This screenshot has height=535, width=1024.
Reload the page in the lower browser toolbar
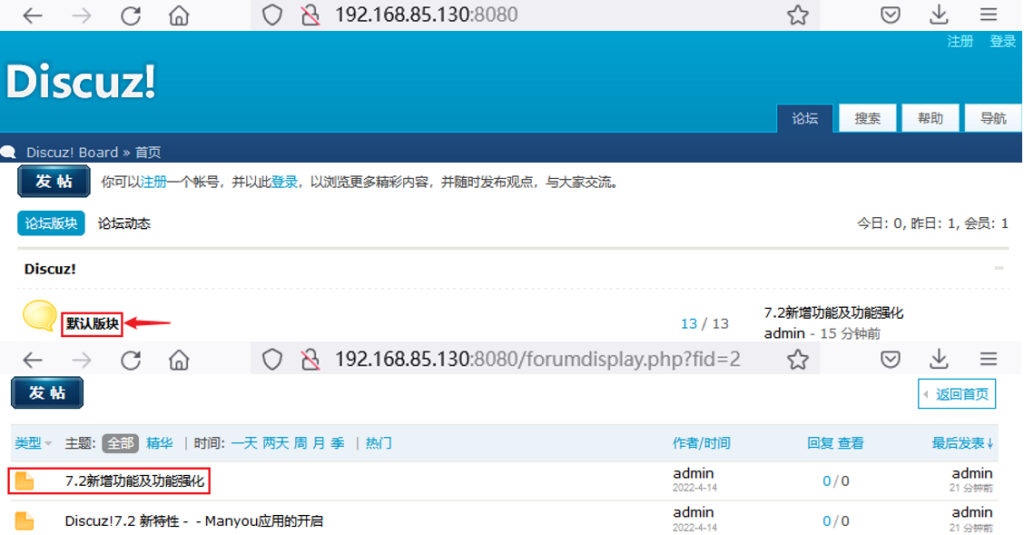click(131, 360)
